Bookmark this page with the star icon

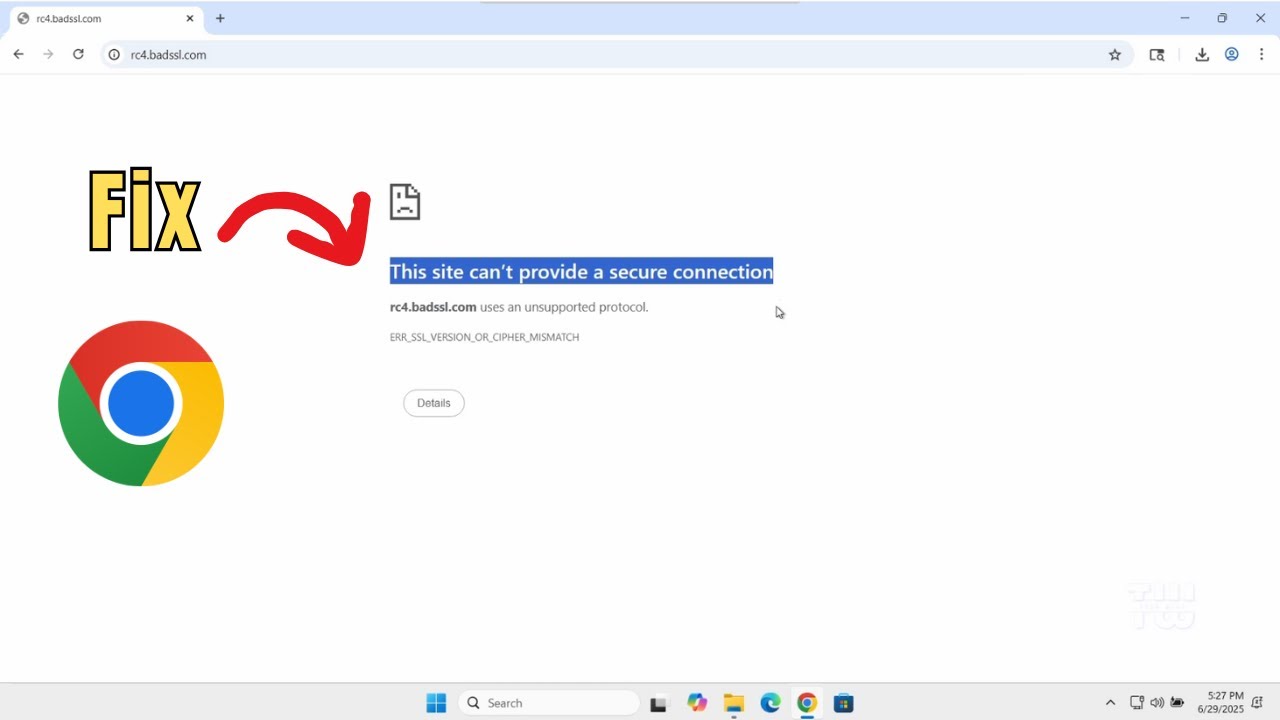(x=1115, y=55)
